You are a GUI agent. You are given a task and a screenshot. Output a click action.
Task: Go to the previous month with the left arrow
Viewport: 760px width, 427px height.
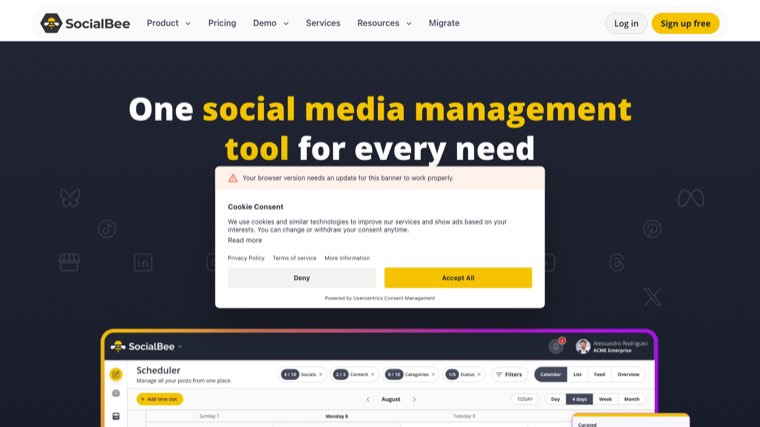pyautogui.click(x=368, y=399)
